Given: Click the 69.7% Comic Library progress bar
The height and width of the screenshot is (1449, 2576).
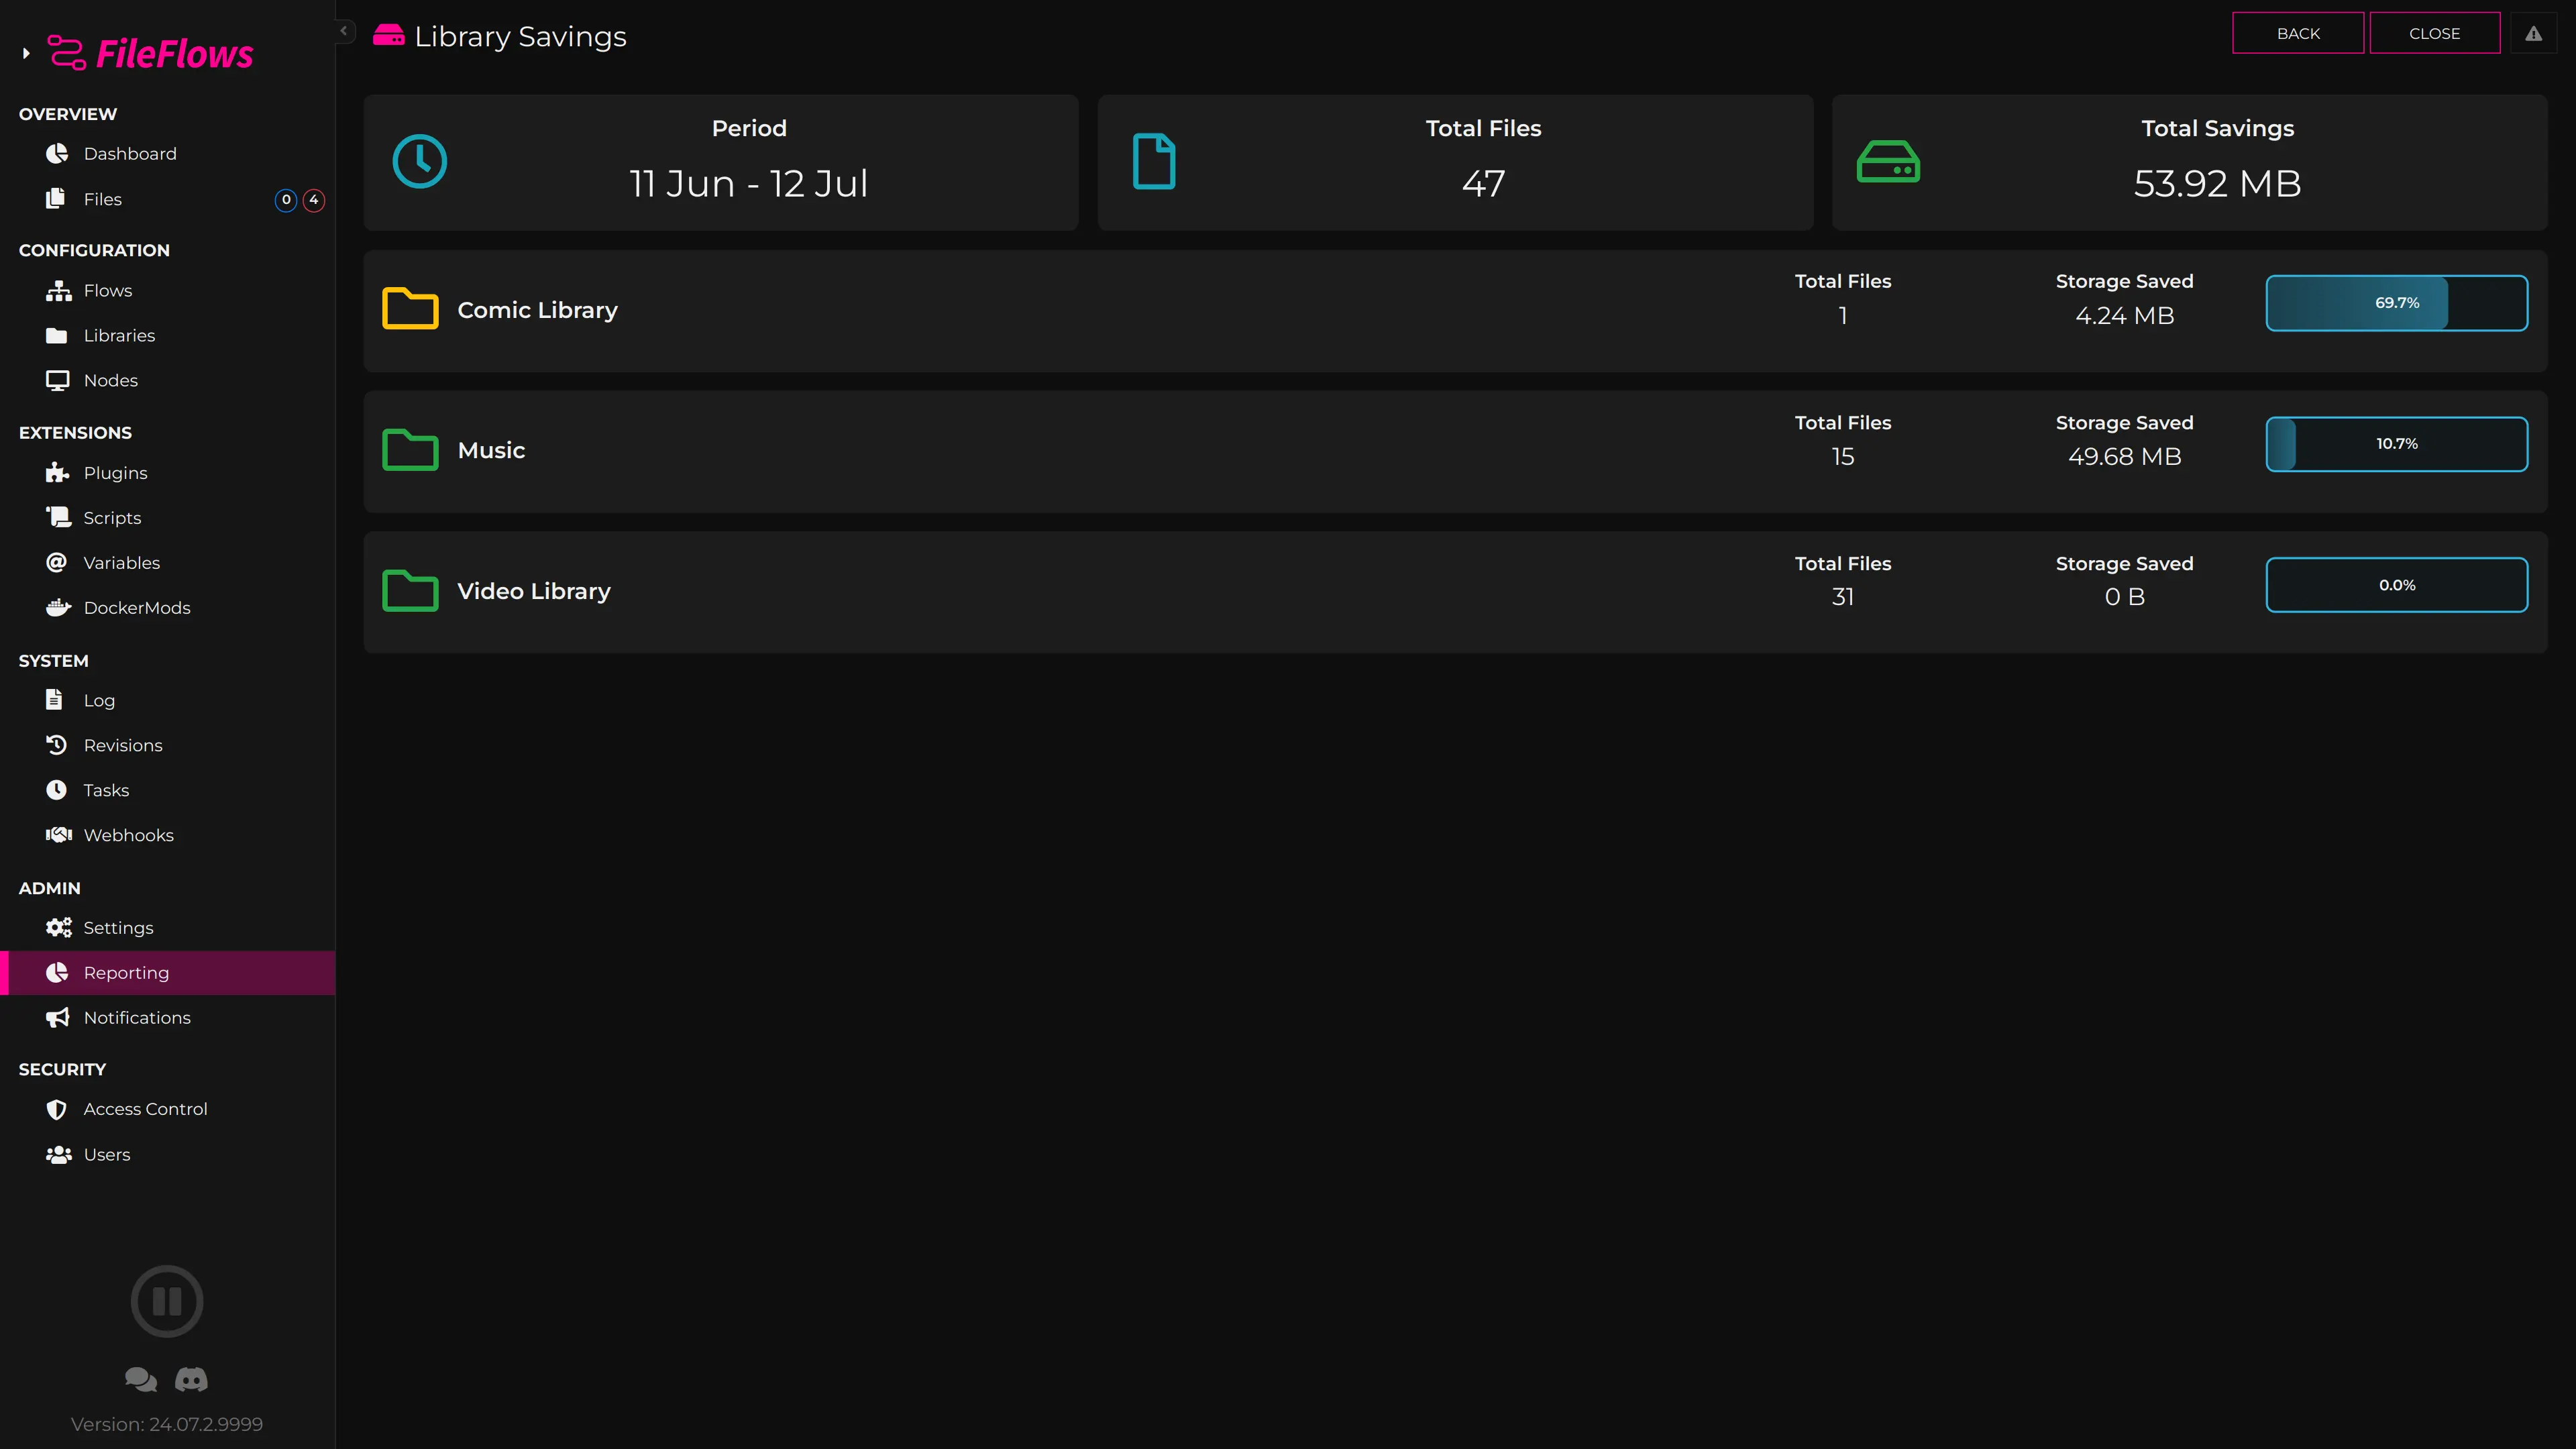Looking at the screenshot, I should (2397, 303).
